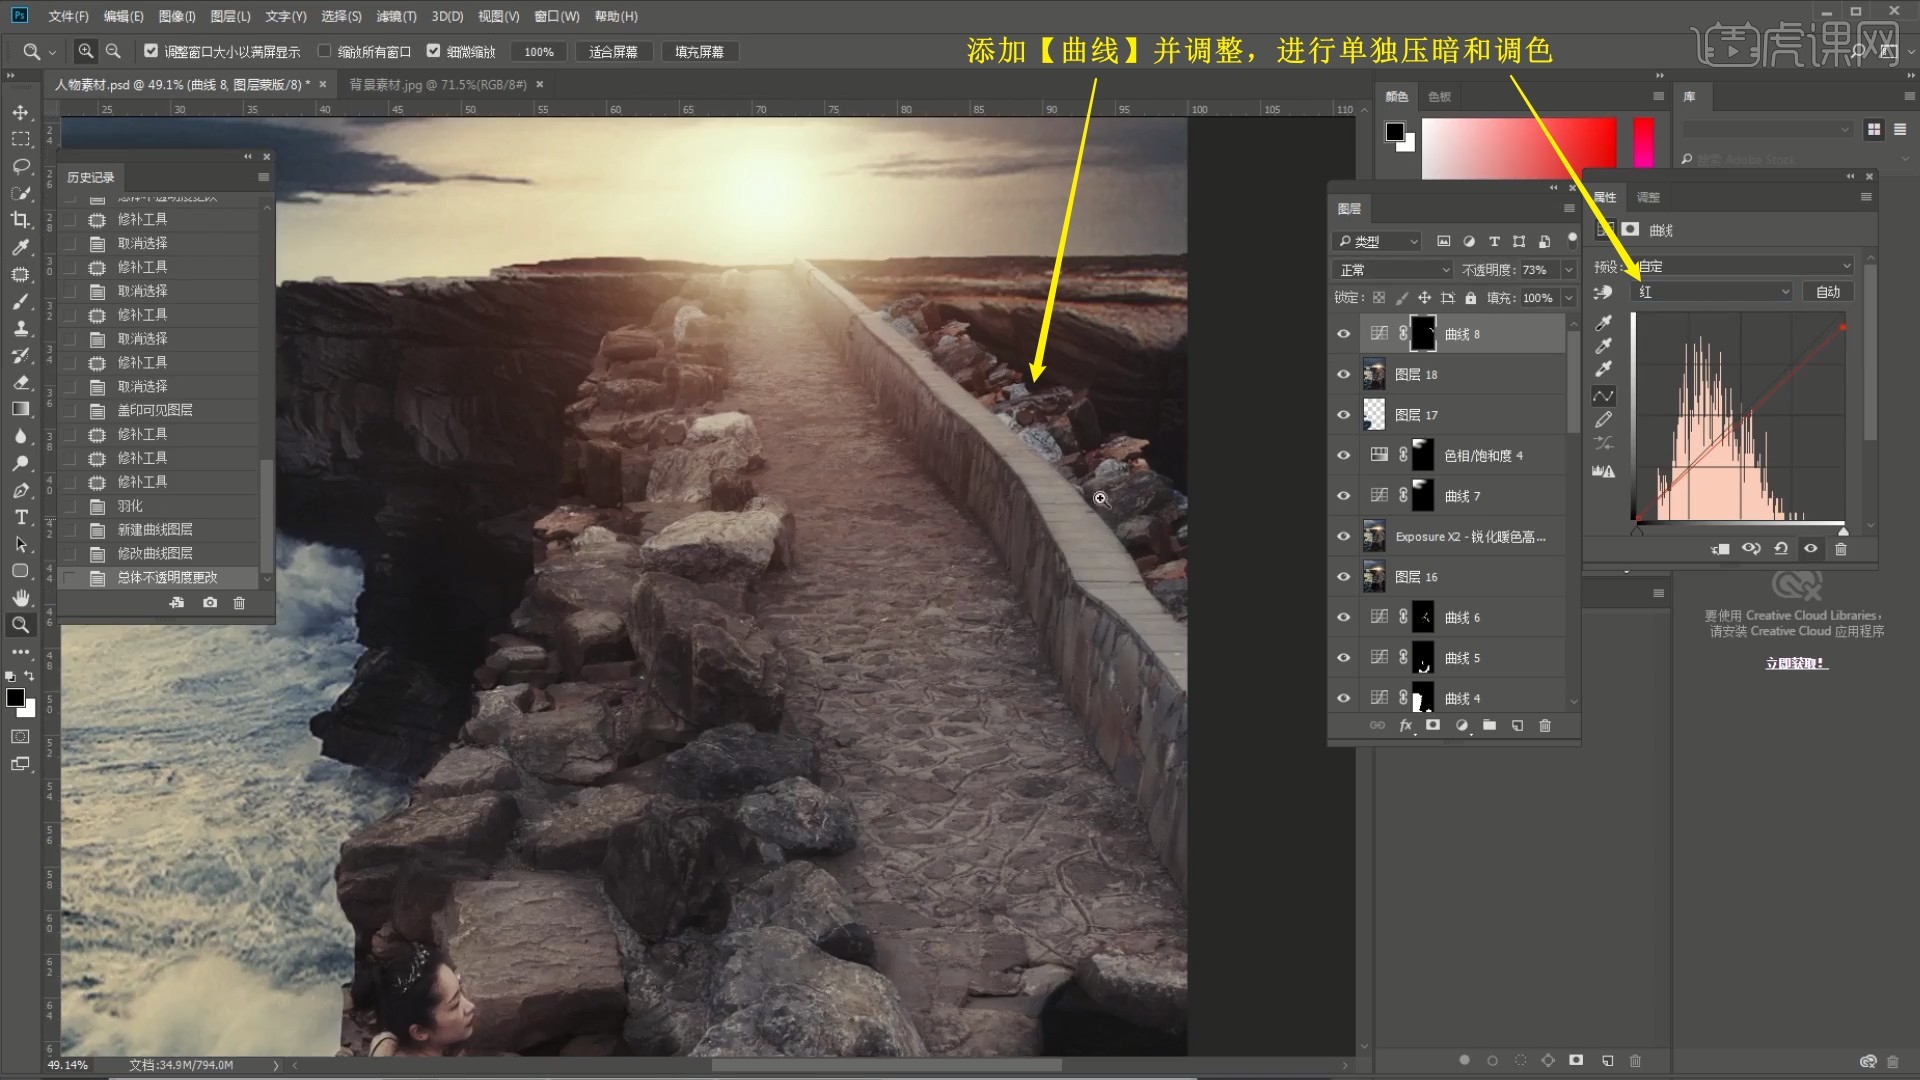The width and height of the screenshot is (1920, 1080).
Task: Add a layer mask from Layers panel
Action: coord(1433,725)
